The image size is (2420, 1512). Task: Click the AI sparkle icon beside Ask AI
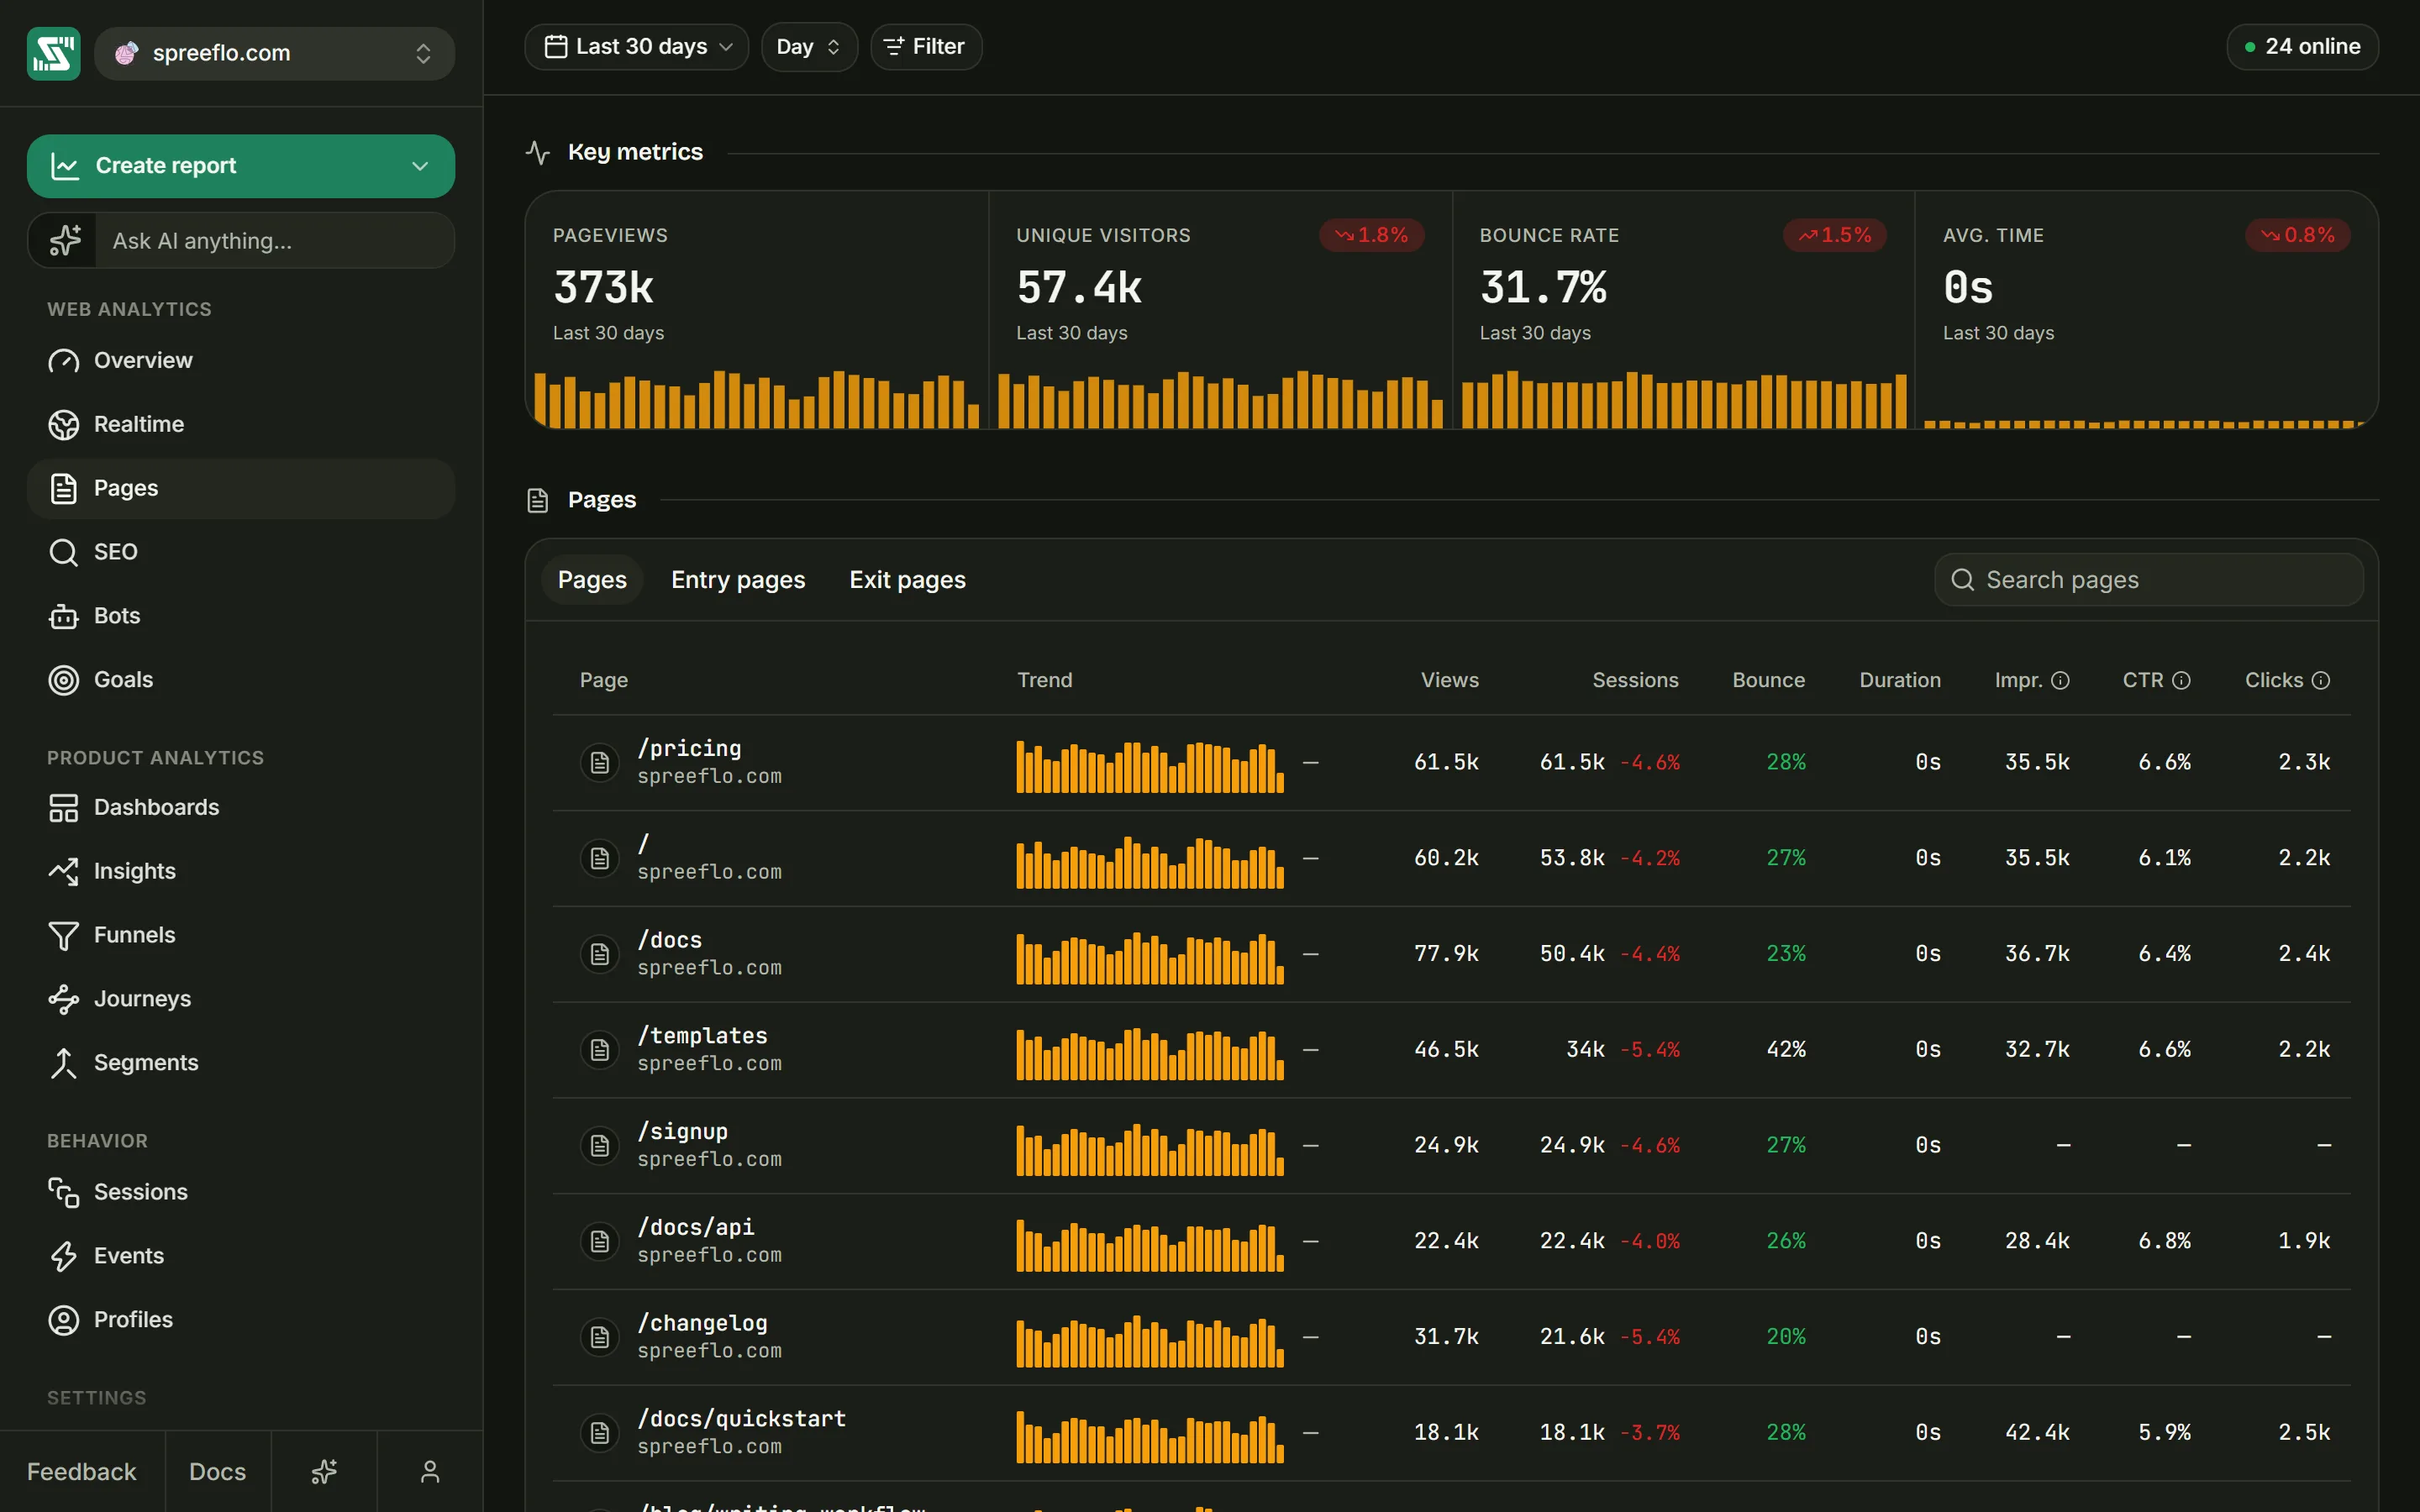tap(65, 240)
